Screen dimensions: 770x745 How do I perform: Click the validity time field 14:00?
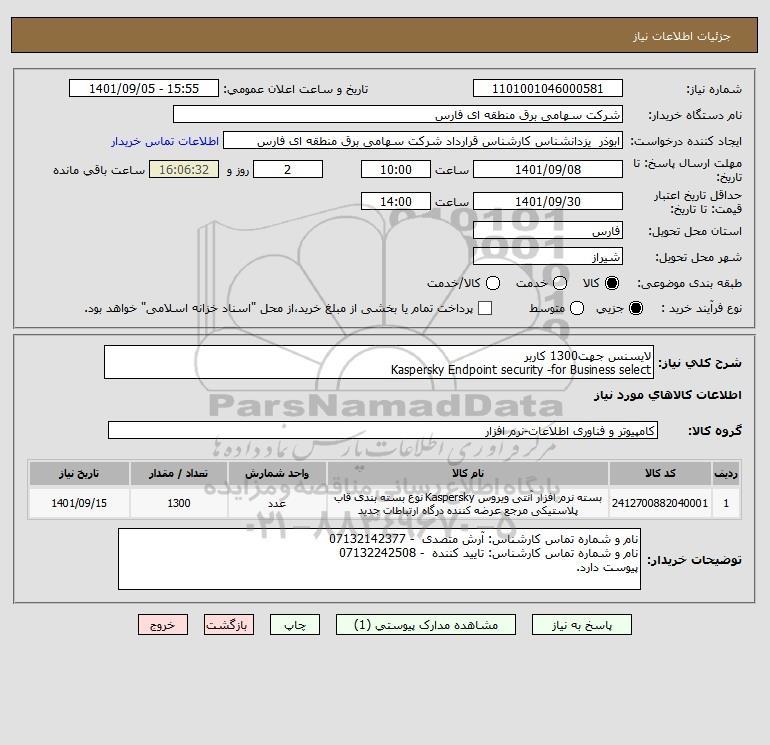396,201
